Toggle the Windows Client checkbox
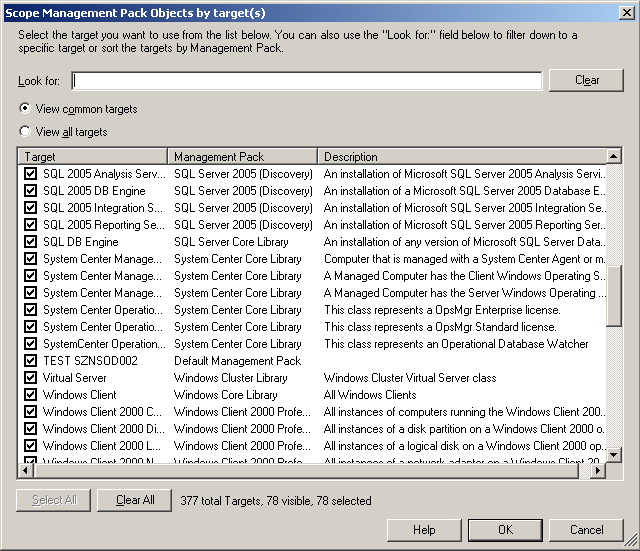 click(x=30, y=395)
